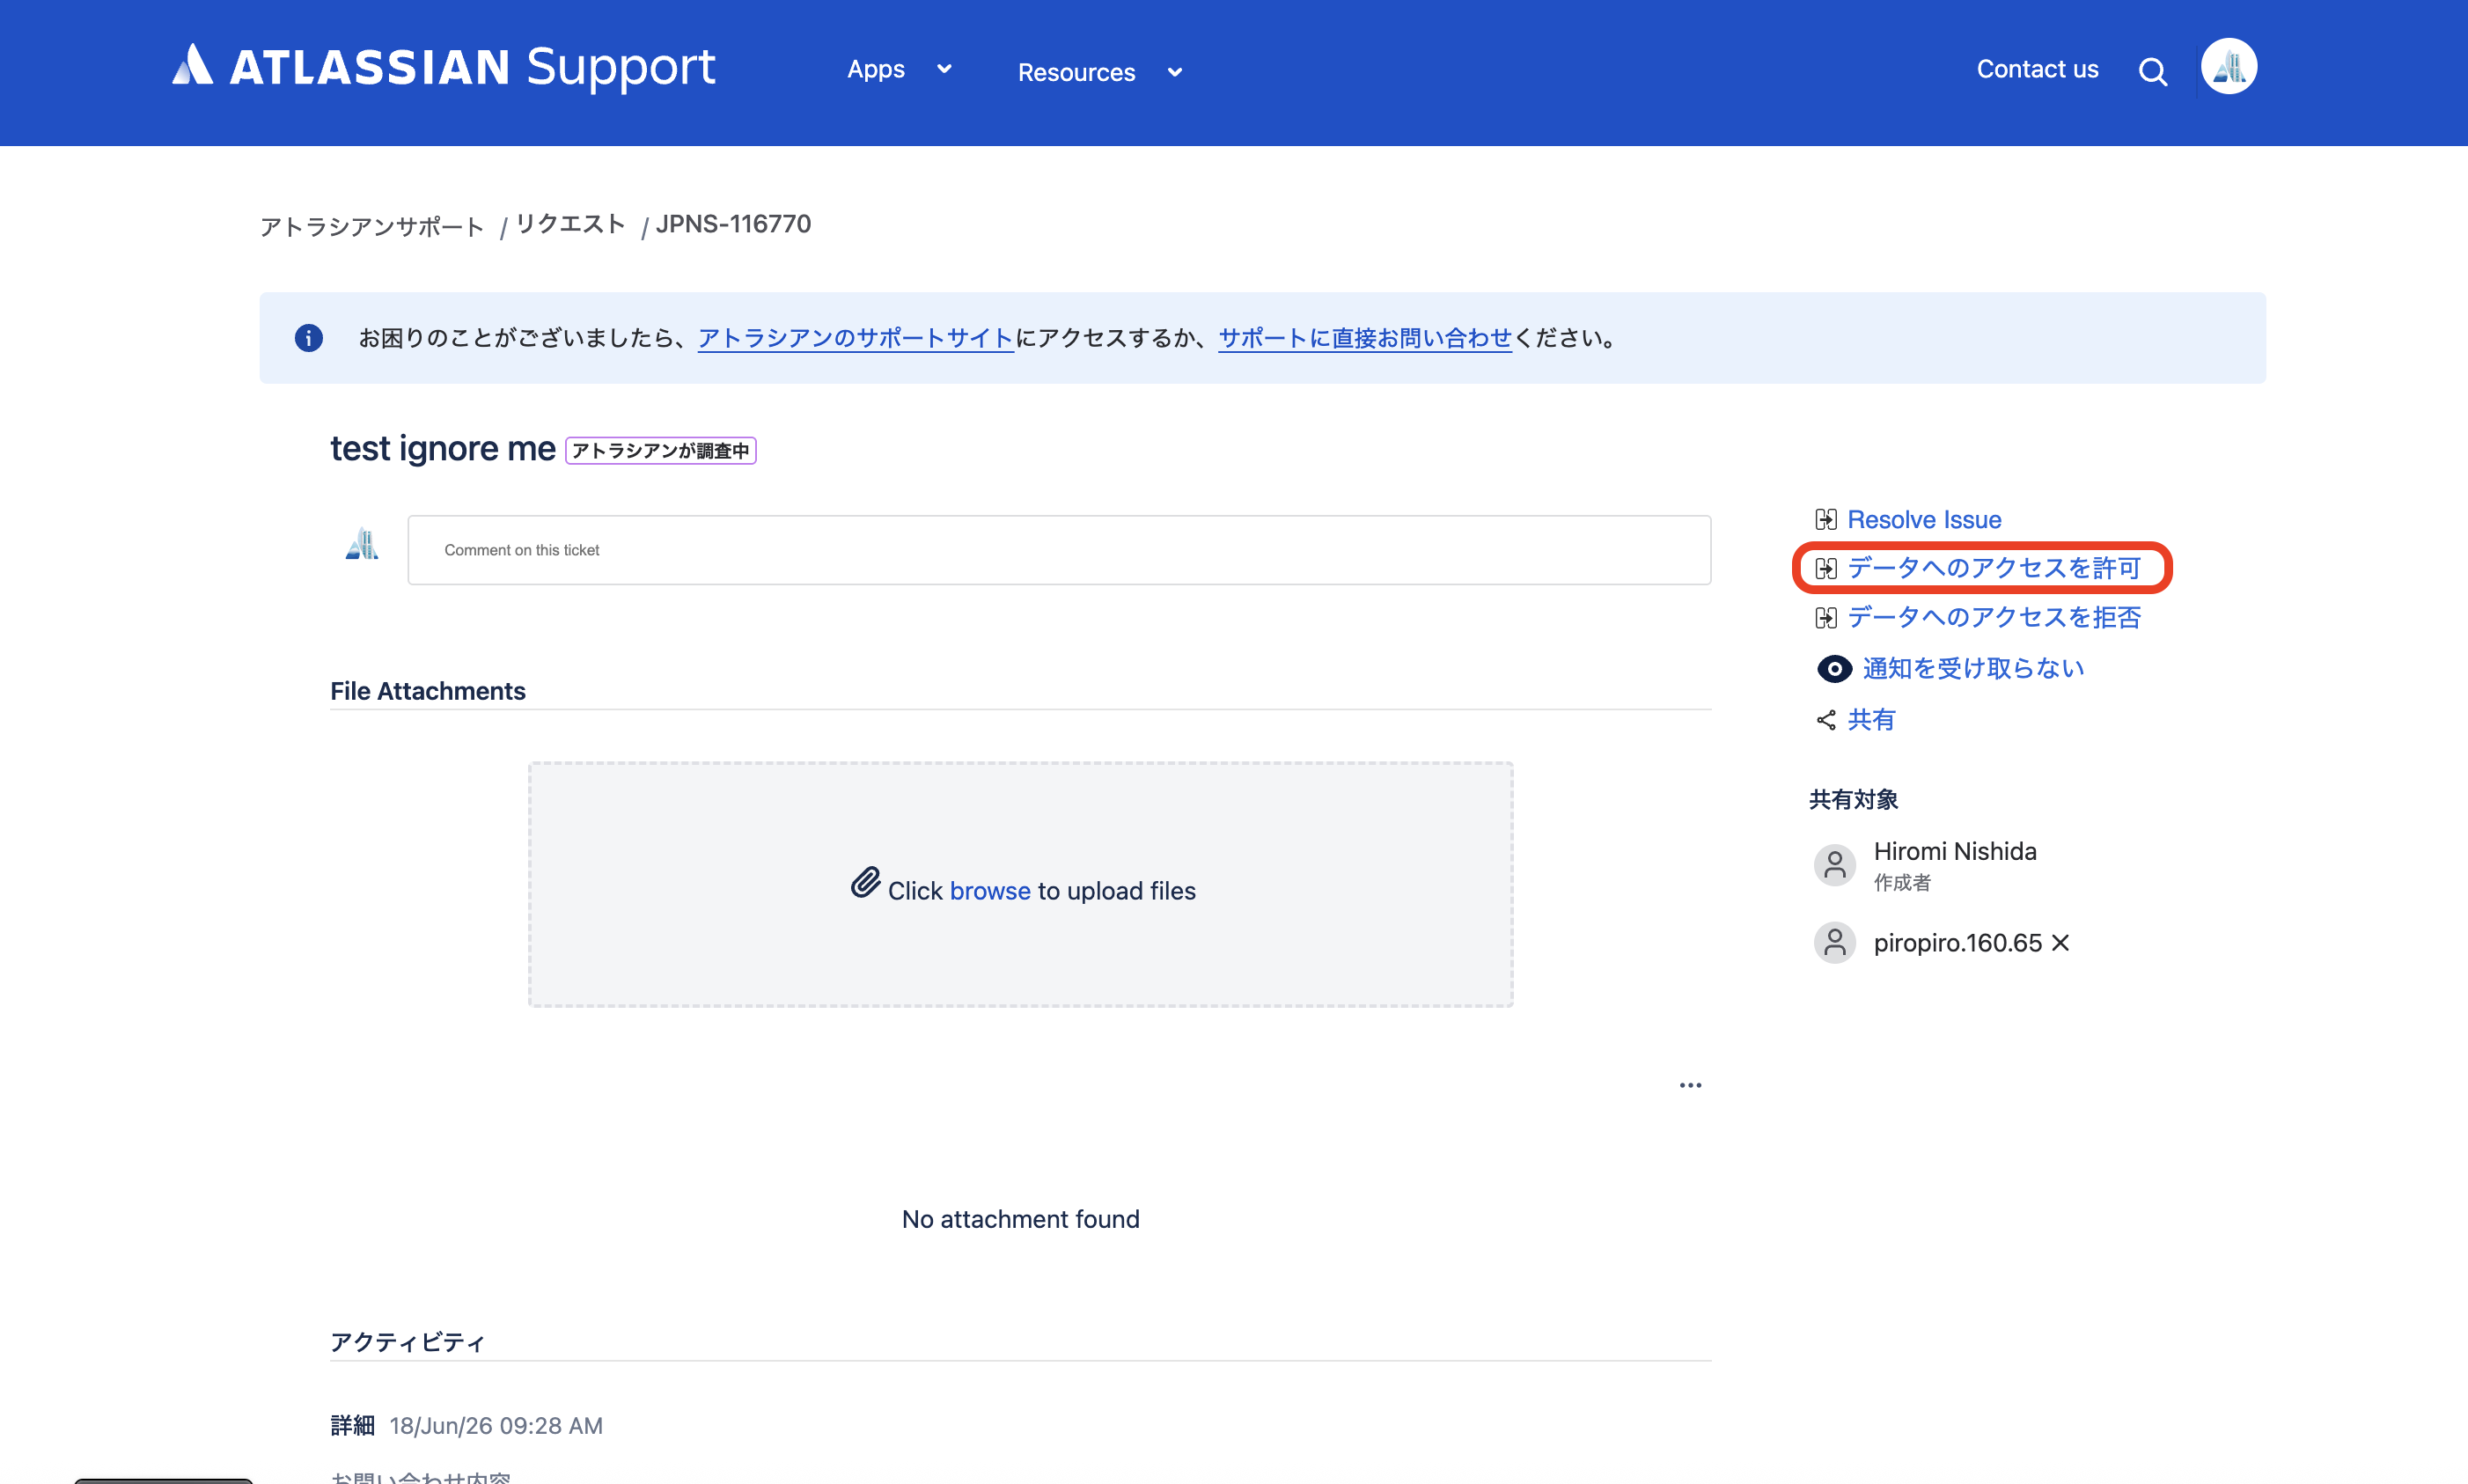
Task: Click the paperclip attachment icon
Action: (865, 883)
